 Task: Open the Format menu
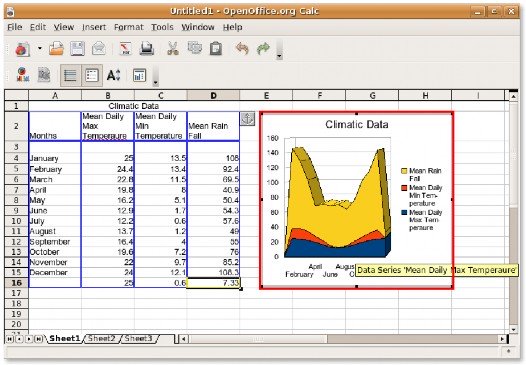(128, 27)
